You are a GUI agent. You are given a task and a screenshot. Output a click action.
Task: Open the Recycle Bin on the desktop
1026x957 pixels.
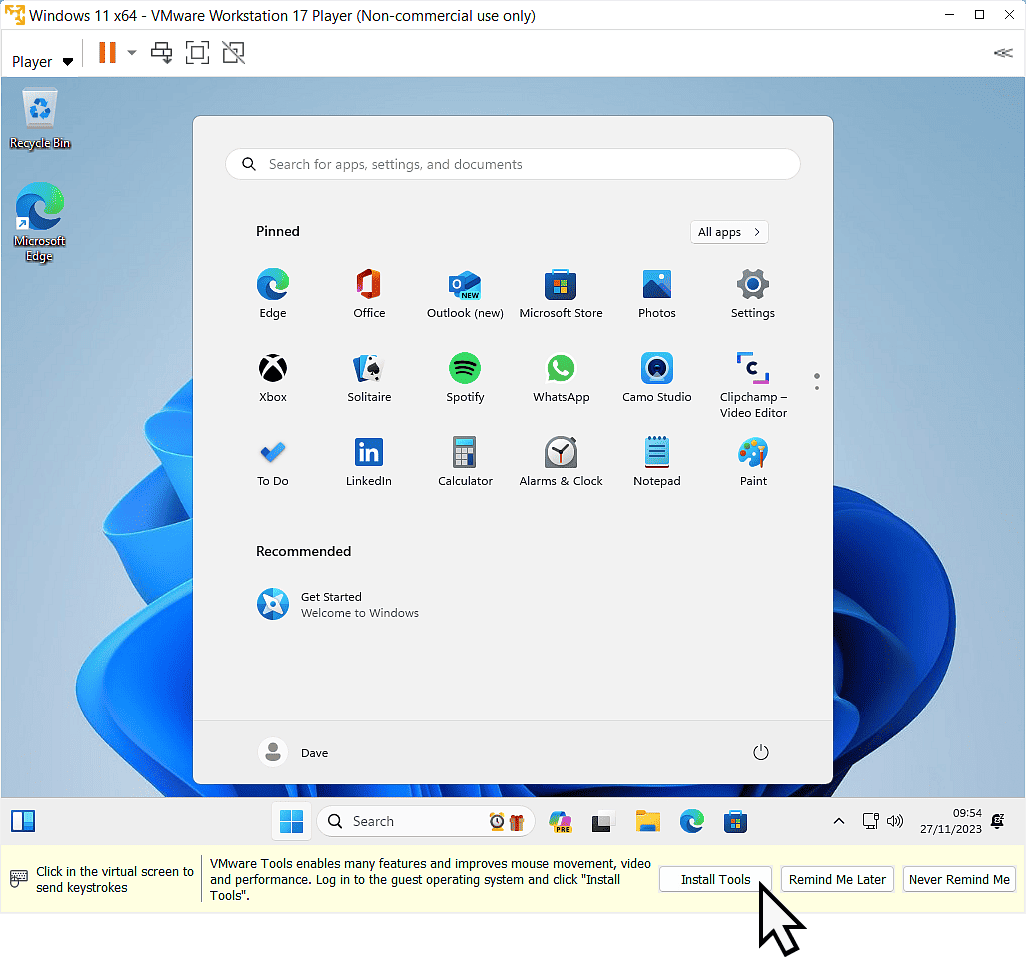[39, 110]
